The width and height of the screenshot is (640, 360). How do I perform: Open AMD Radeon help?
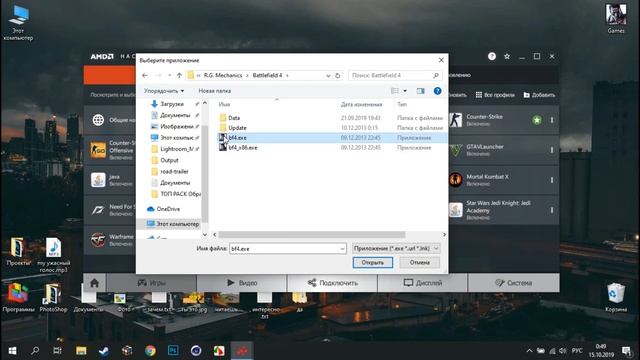492,56
